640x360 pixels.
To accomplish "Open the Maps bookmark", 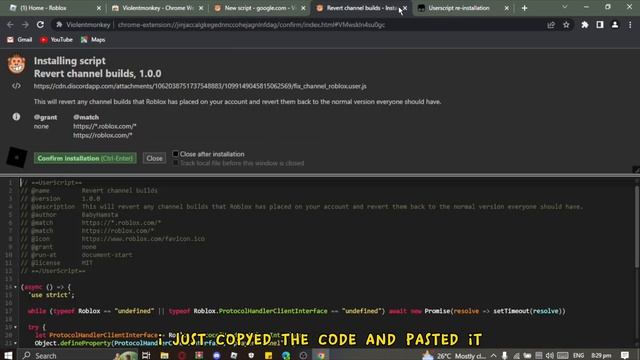I will coord(93,40).
